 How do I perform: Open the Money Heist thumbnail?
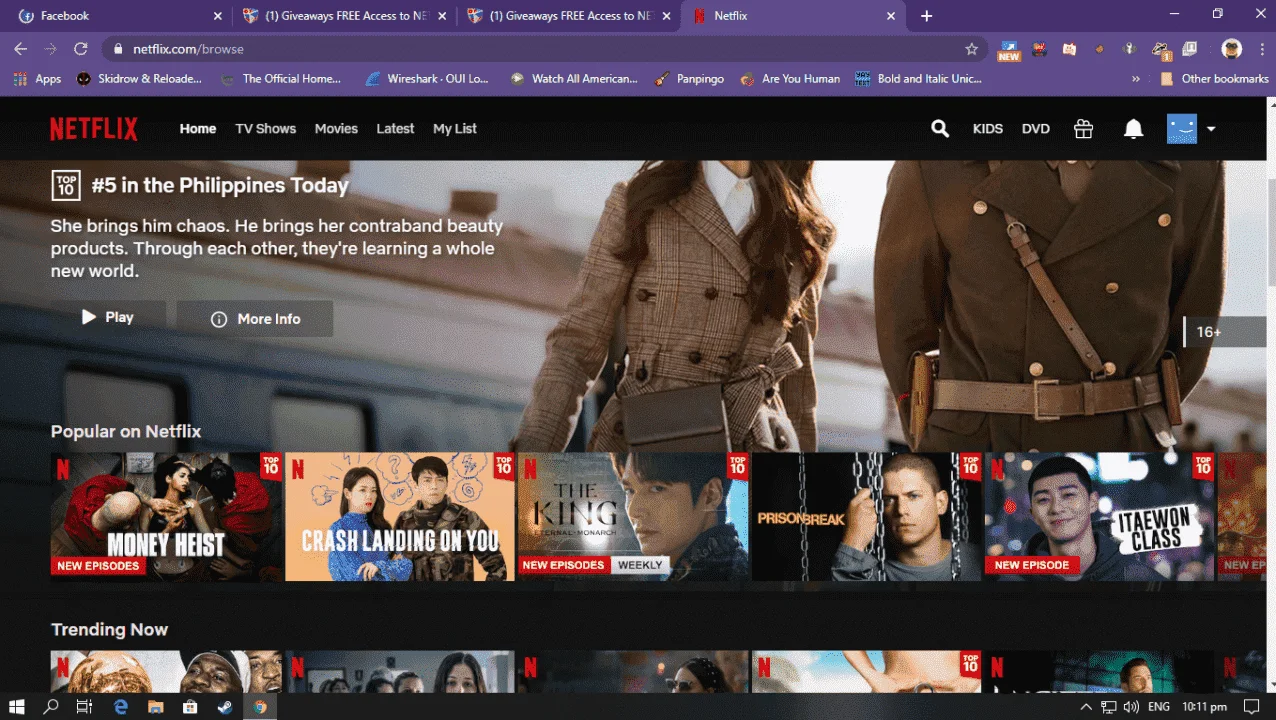(x=166, y=517)
